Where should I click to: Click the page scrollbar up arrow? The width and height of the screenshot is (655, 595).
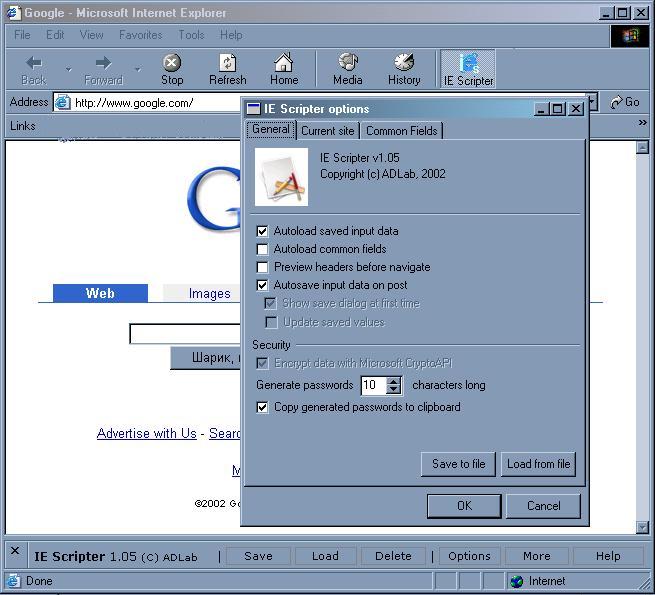(642, 147)
